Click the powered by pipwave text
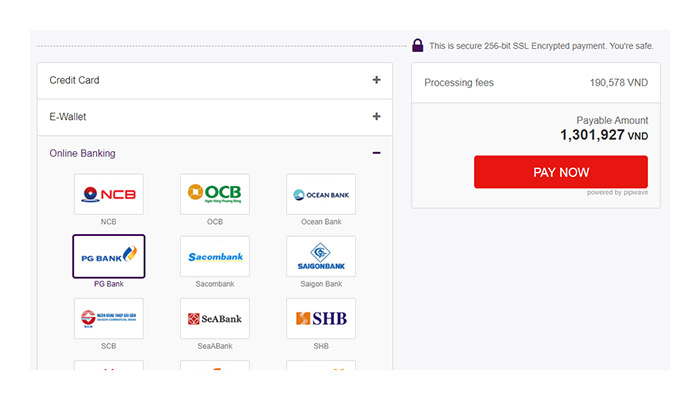Viewport: 700px width, 400px height. (617, 193)
